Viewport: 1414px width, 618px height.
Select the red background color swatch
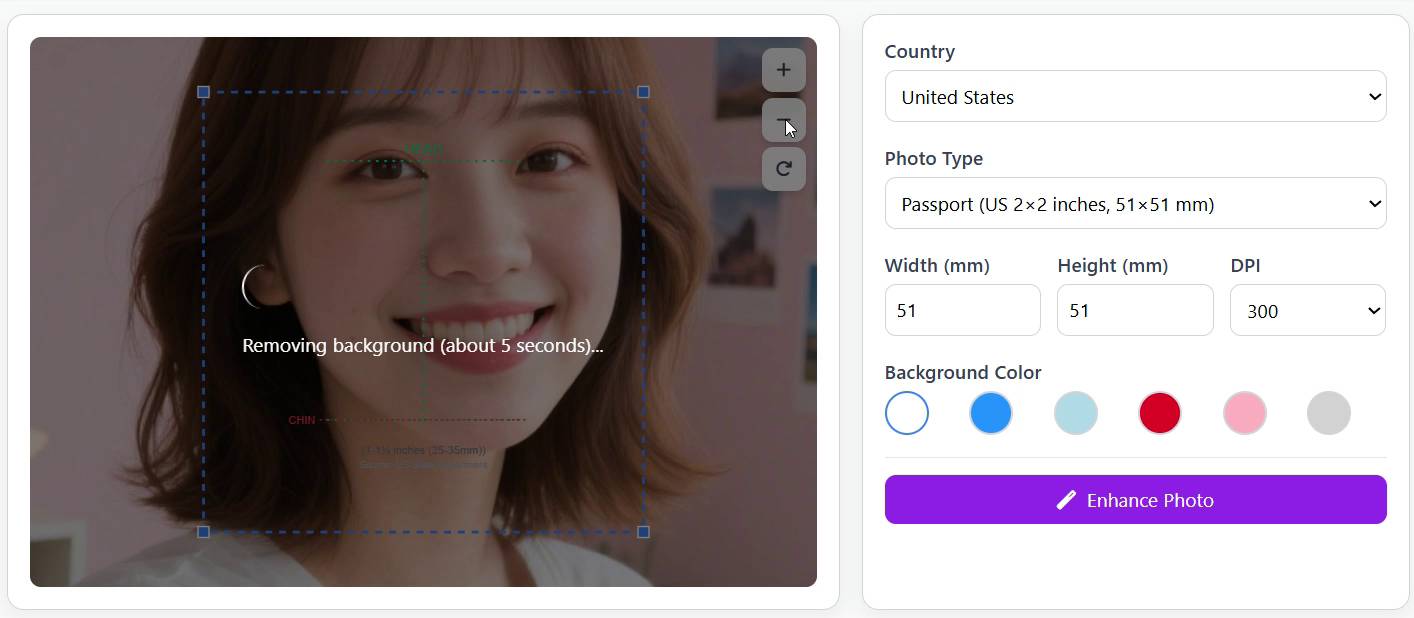point(1160,413)
